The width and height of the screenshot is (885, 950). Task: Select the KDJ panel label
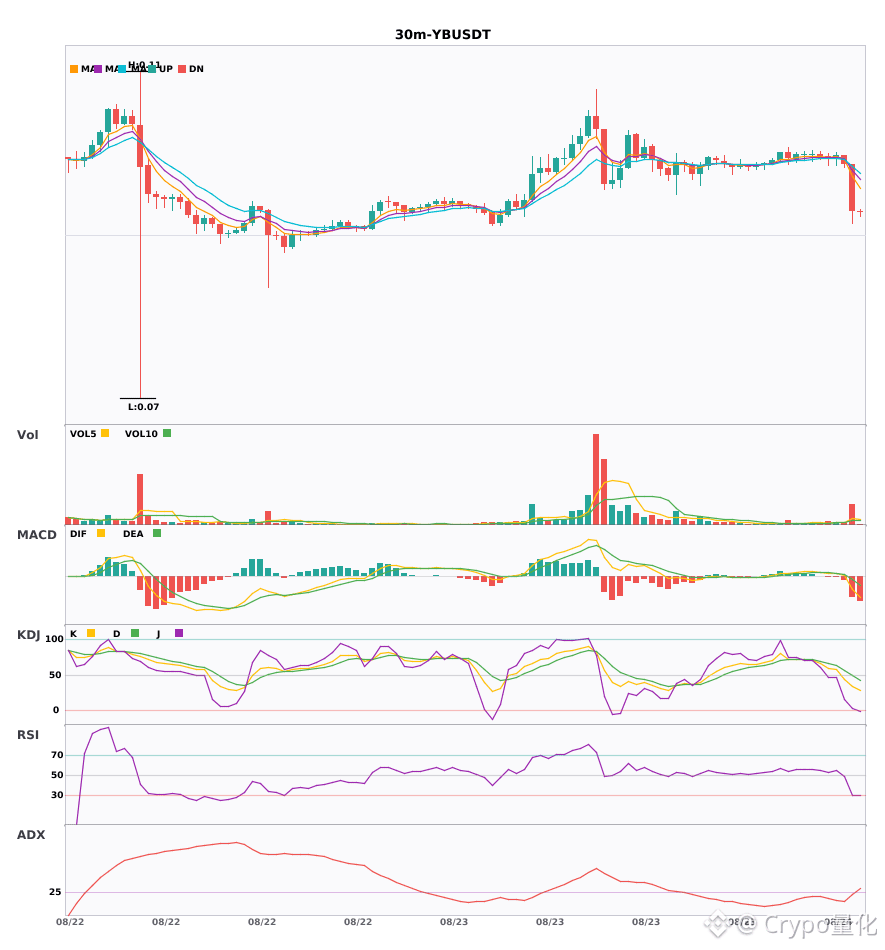28,635
